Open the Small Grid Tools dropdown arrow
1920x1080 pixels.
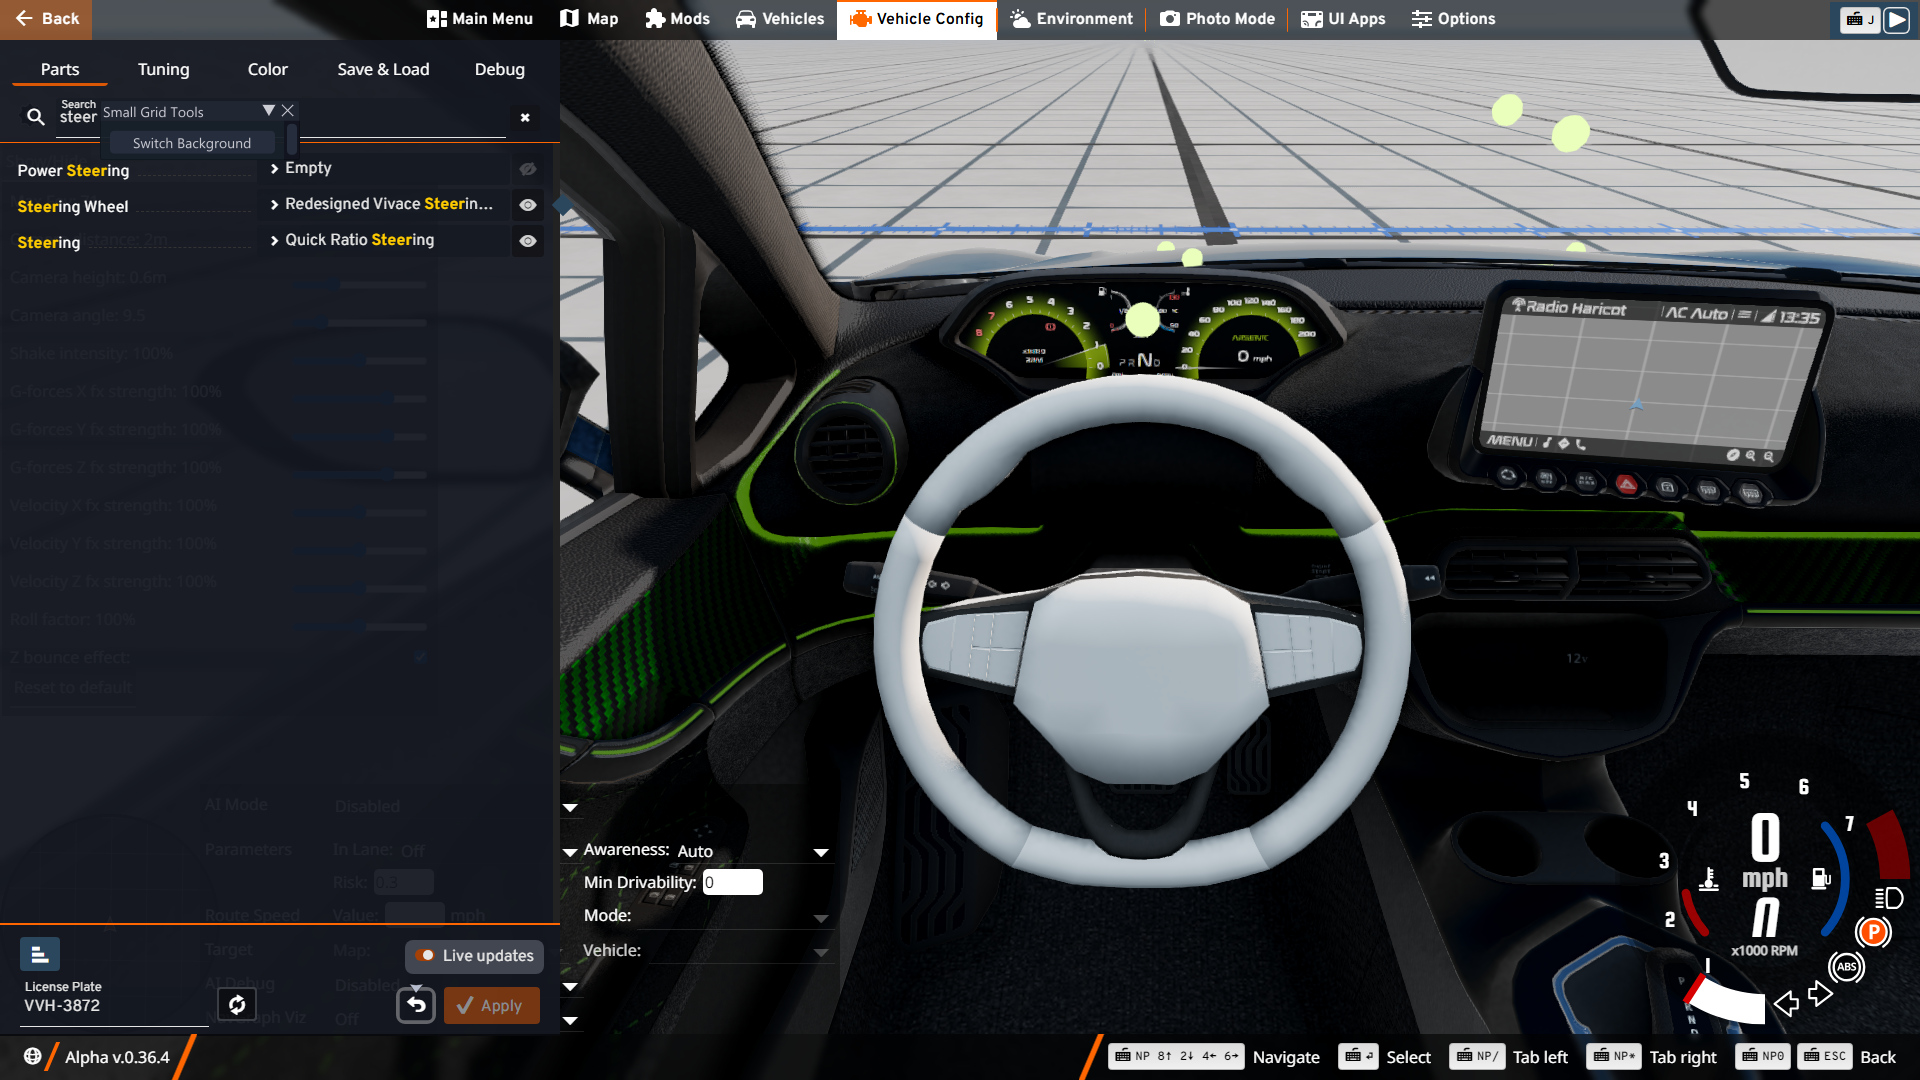pyautogui.click(x=268, y=110)
